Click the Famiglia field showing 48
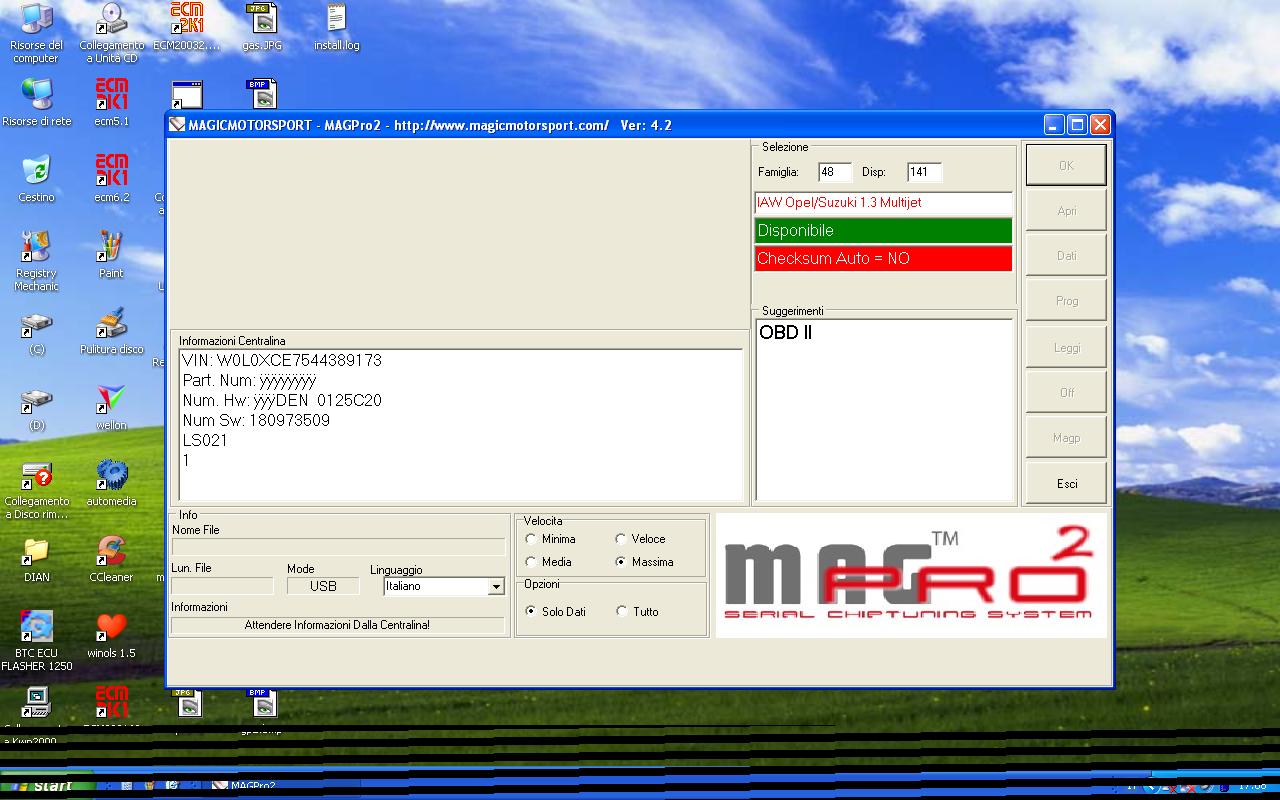 tap(835, 172)
